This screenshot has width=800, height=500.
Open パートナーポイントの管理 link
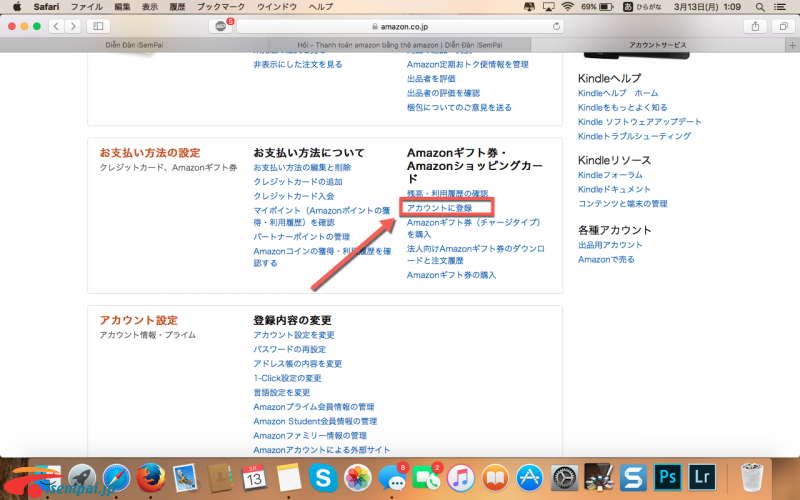302,237
